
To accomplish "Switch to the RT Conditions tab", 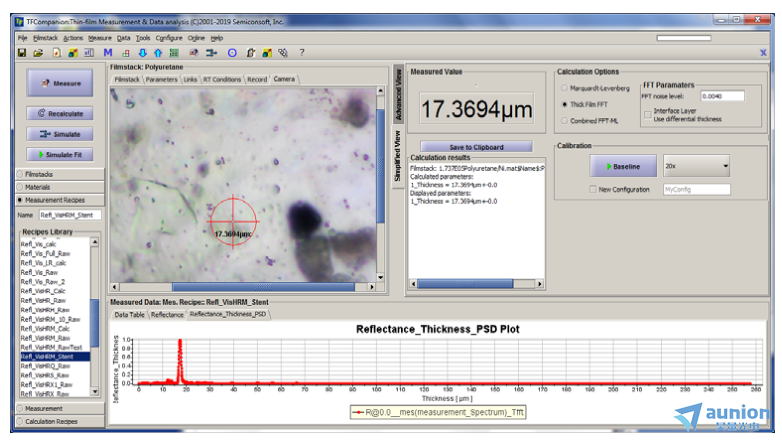I will click(x=222, y=79).
